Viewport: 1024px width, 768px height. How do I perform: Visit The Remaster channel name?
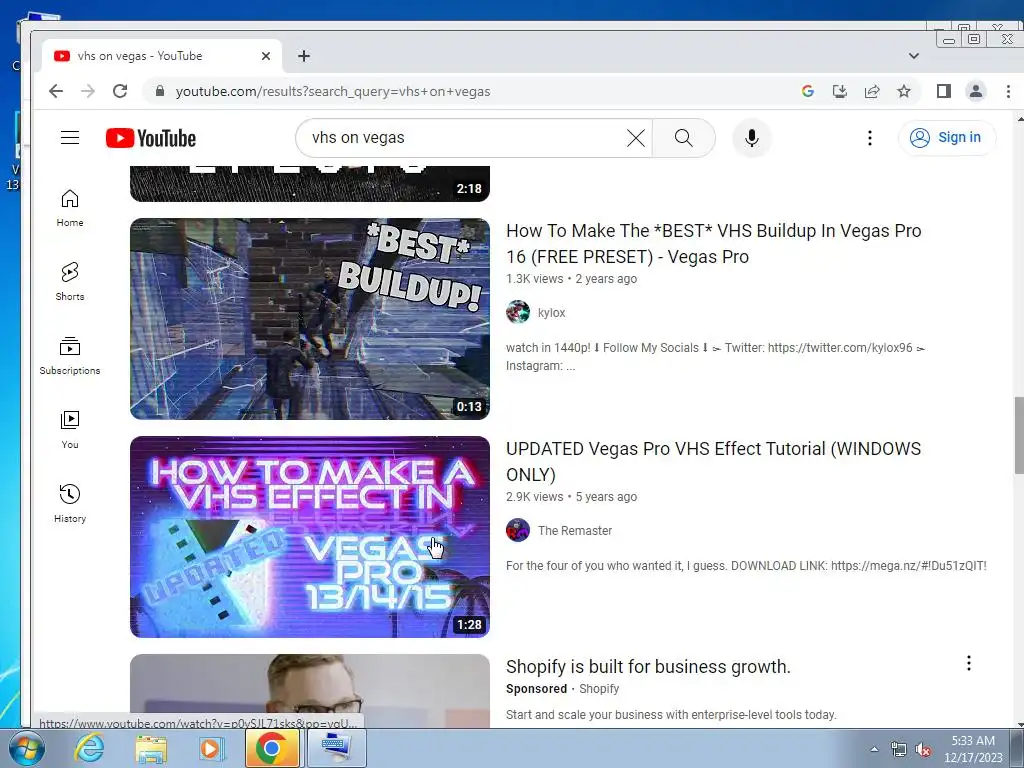click(x=575, y=531)
